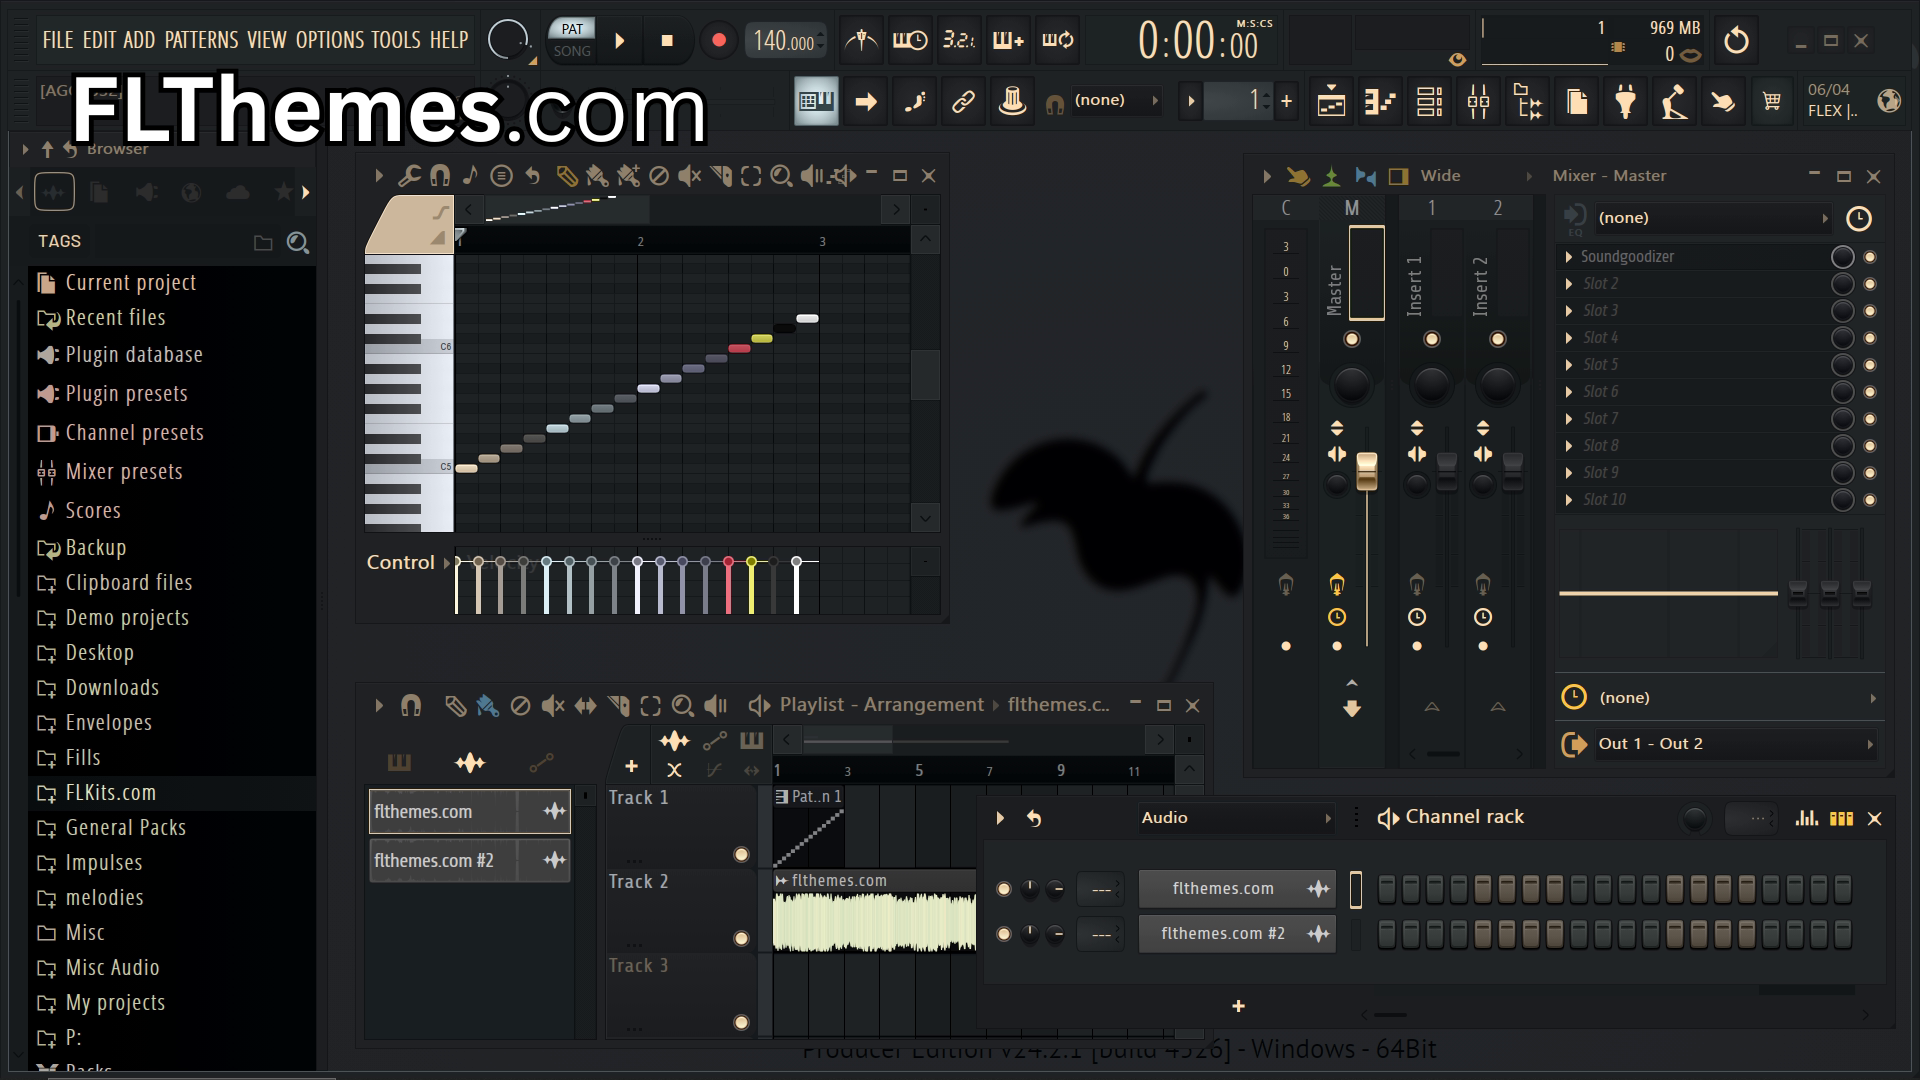Expand the Soundgoodizer slot arrow
The height and width of the screenshot is (1080, 1920).
(x=1569, y=257)
